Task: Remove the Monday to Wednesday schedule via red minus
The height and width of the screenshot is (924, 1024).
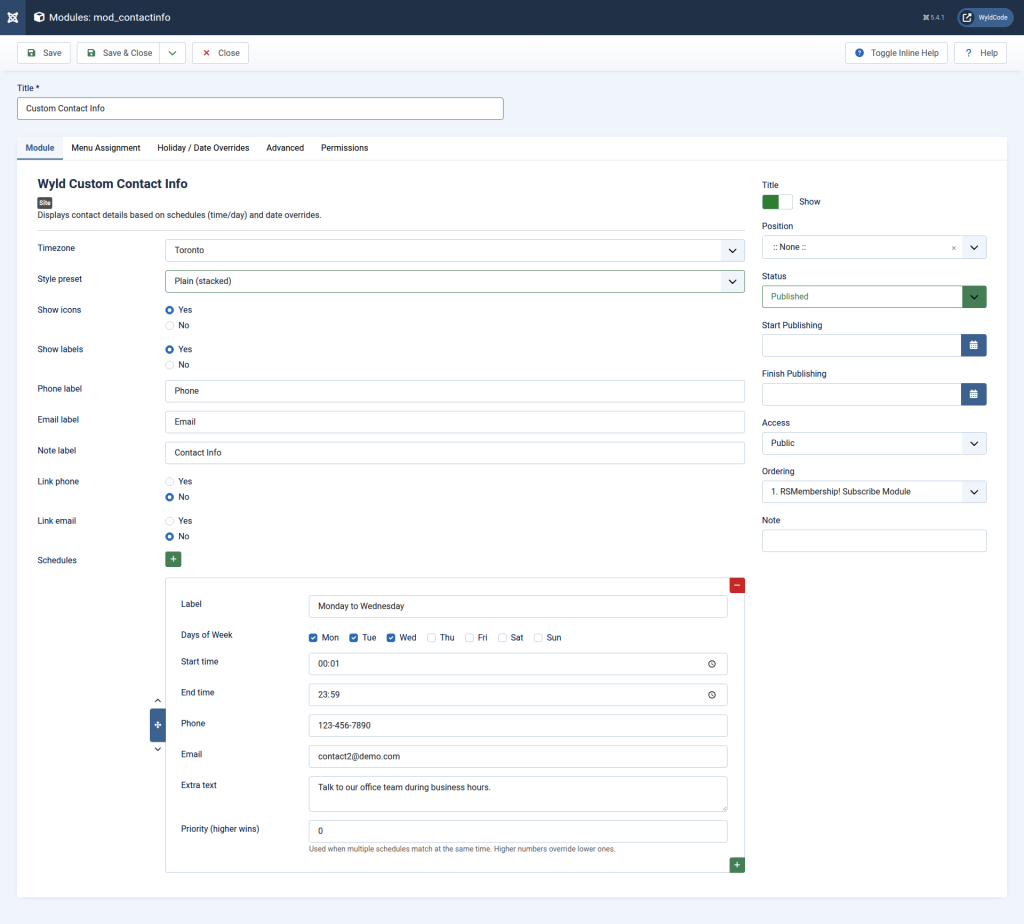Action: point(737,584)
